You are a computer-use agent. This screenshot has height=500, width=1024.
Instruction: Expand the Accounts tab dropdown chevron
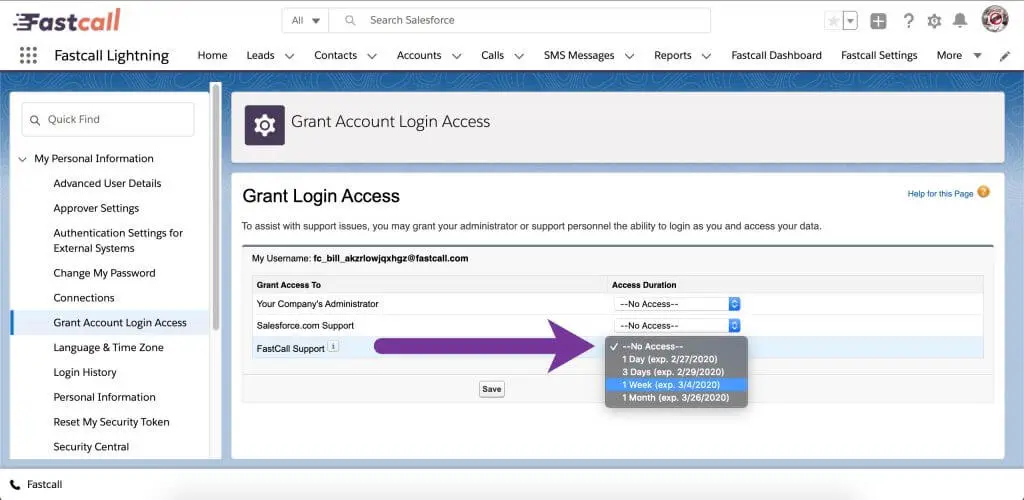[456, 56]
